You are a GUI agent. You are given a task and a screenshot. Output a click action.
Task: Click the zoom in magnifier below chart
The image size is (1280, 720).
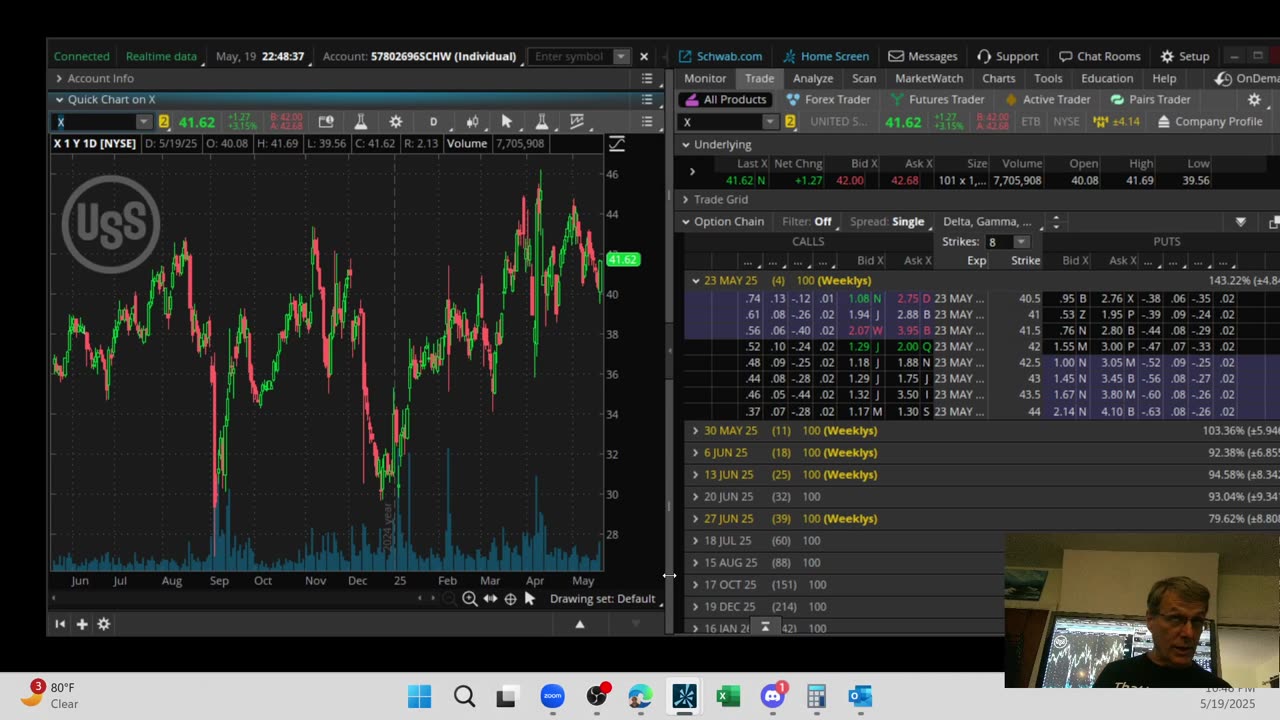(469, 599)
